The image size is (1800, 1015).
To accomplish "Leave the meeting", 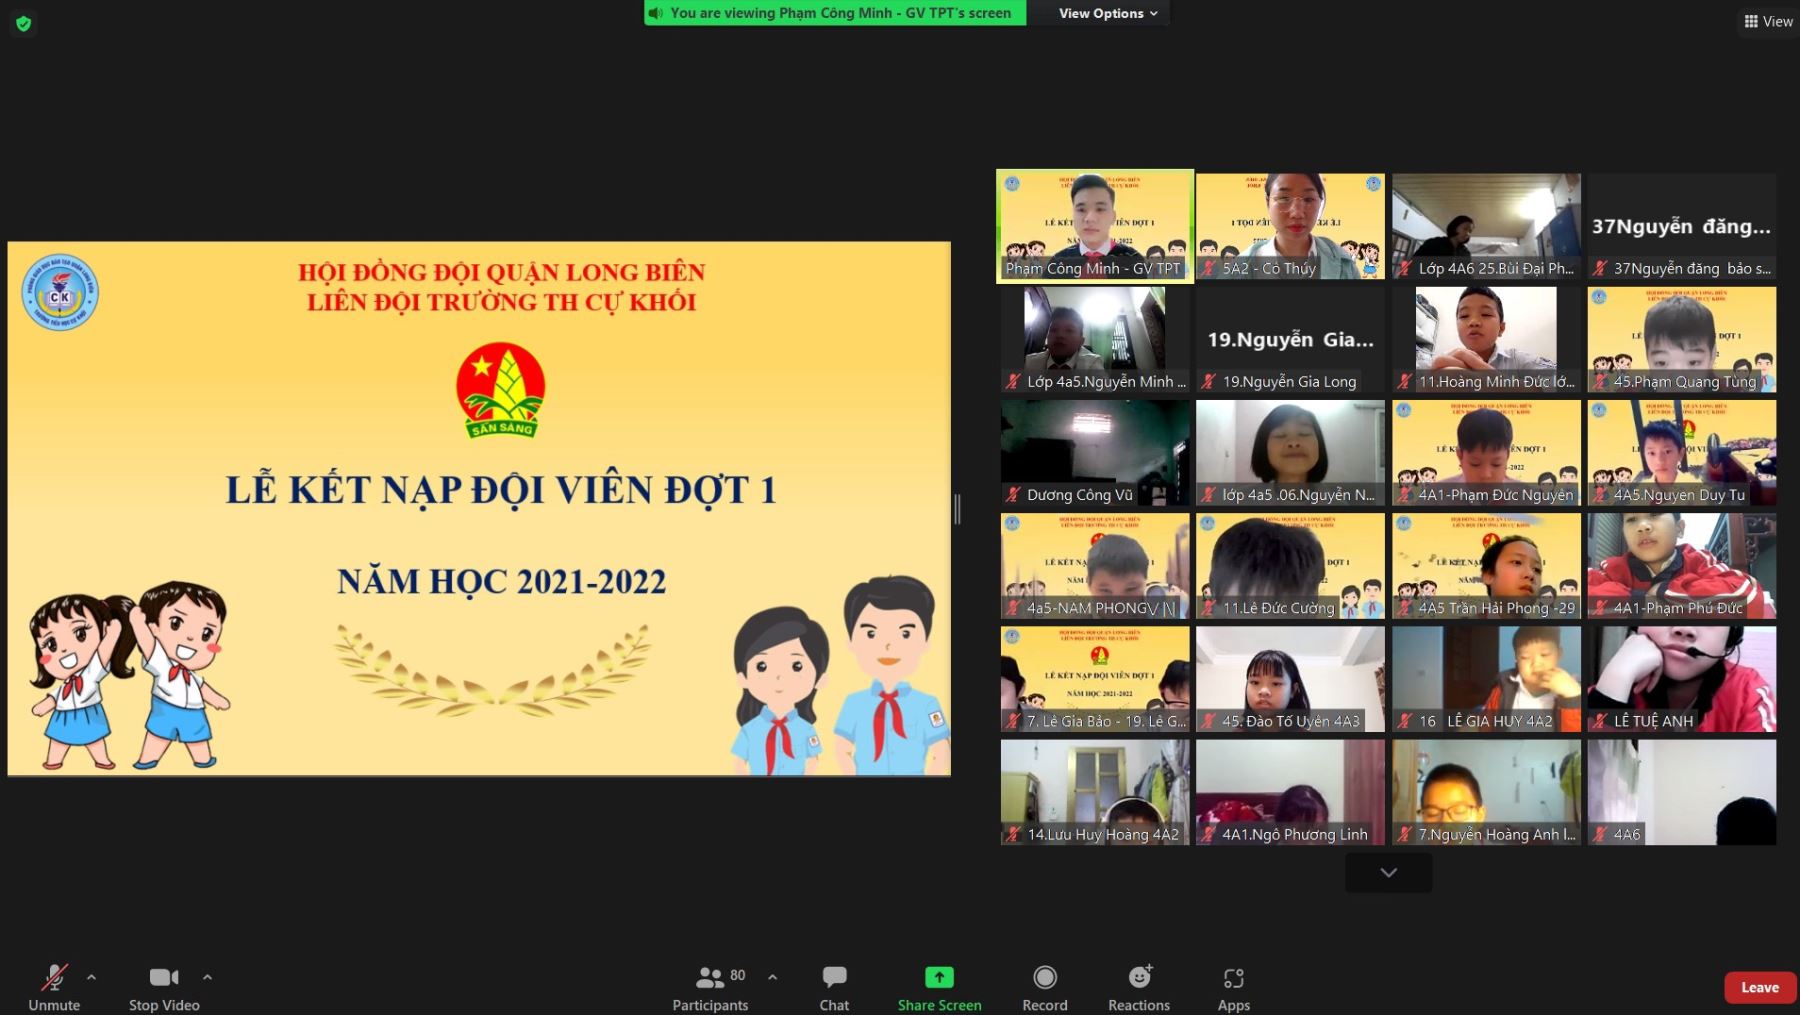I will coord(1759,987).
